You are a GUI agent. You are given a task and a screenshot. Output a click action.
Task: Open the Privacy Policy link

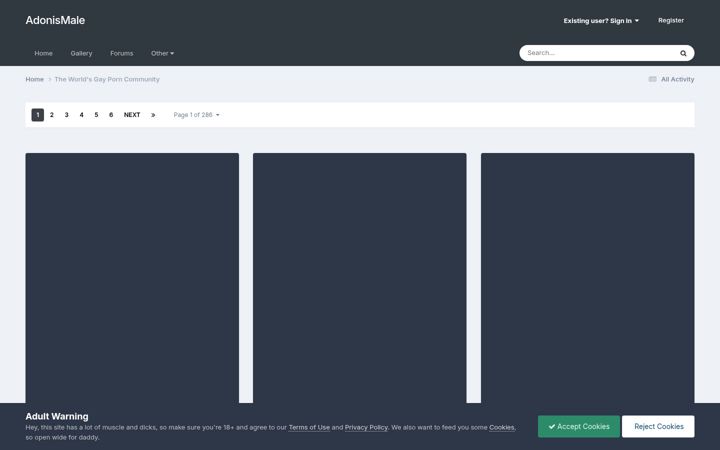[x=366, y=428]
